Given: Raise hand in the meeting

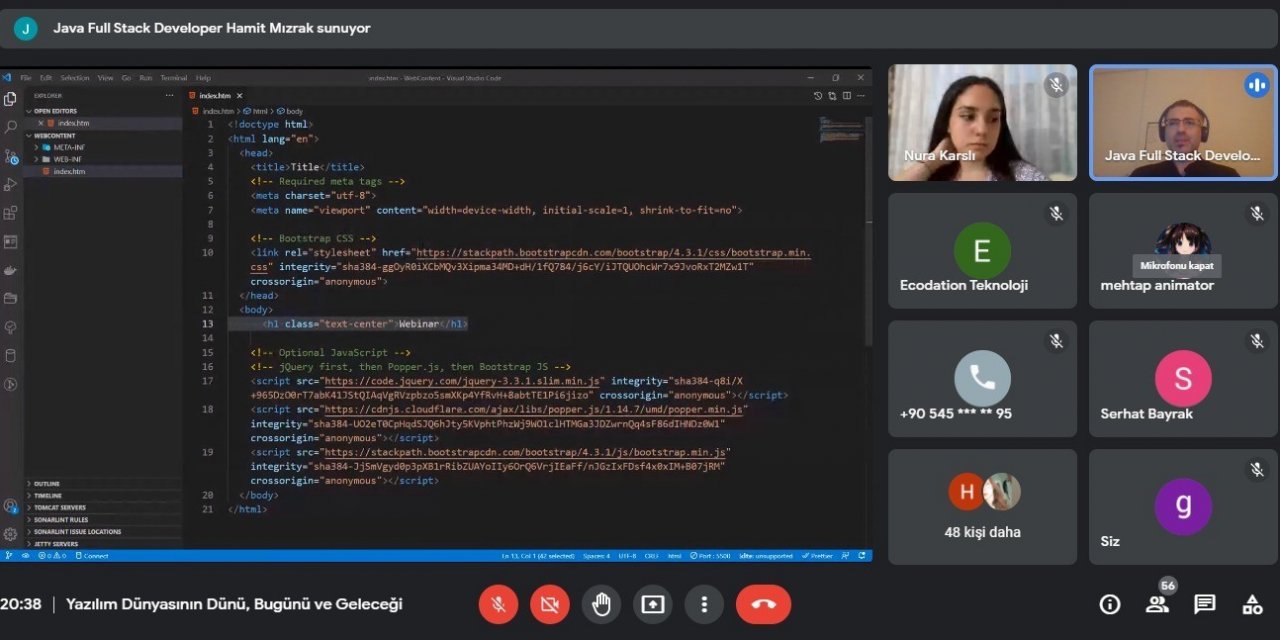Looking at the screenshot, I should (x=601, y=604).
